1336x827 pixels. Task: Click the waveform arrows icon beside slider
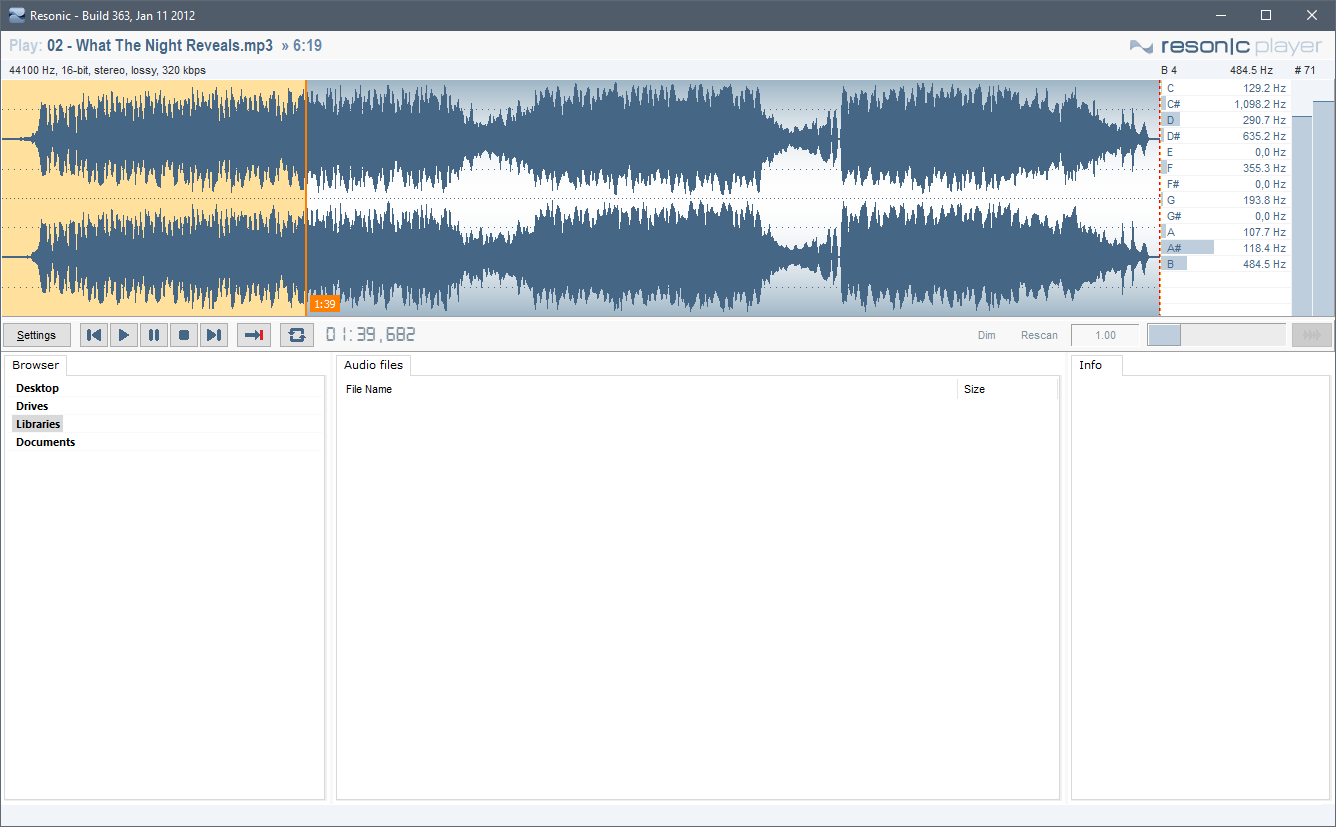pos(1311,335)
